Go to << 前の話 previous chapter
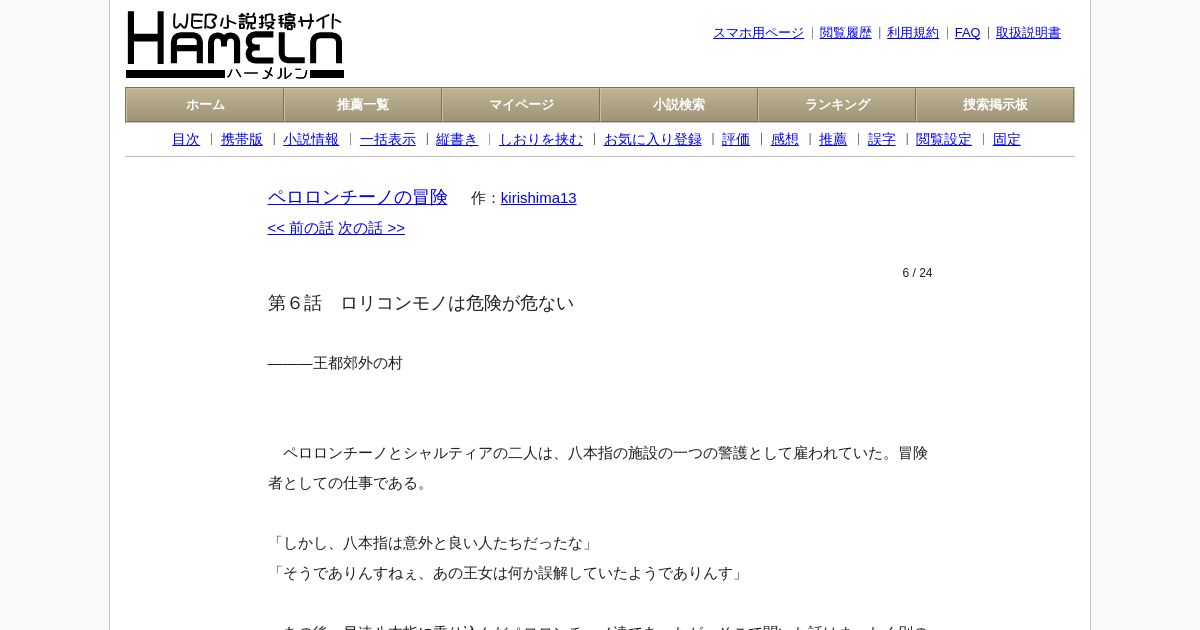This screenshot has width=1200, height=630. point(301,228)
